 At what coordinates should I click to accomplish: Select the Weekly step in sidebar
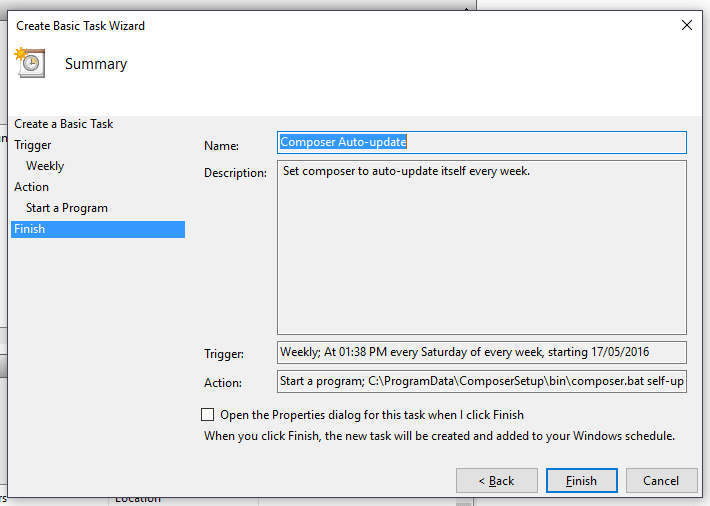[45, 166]
